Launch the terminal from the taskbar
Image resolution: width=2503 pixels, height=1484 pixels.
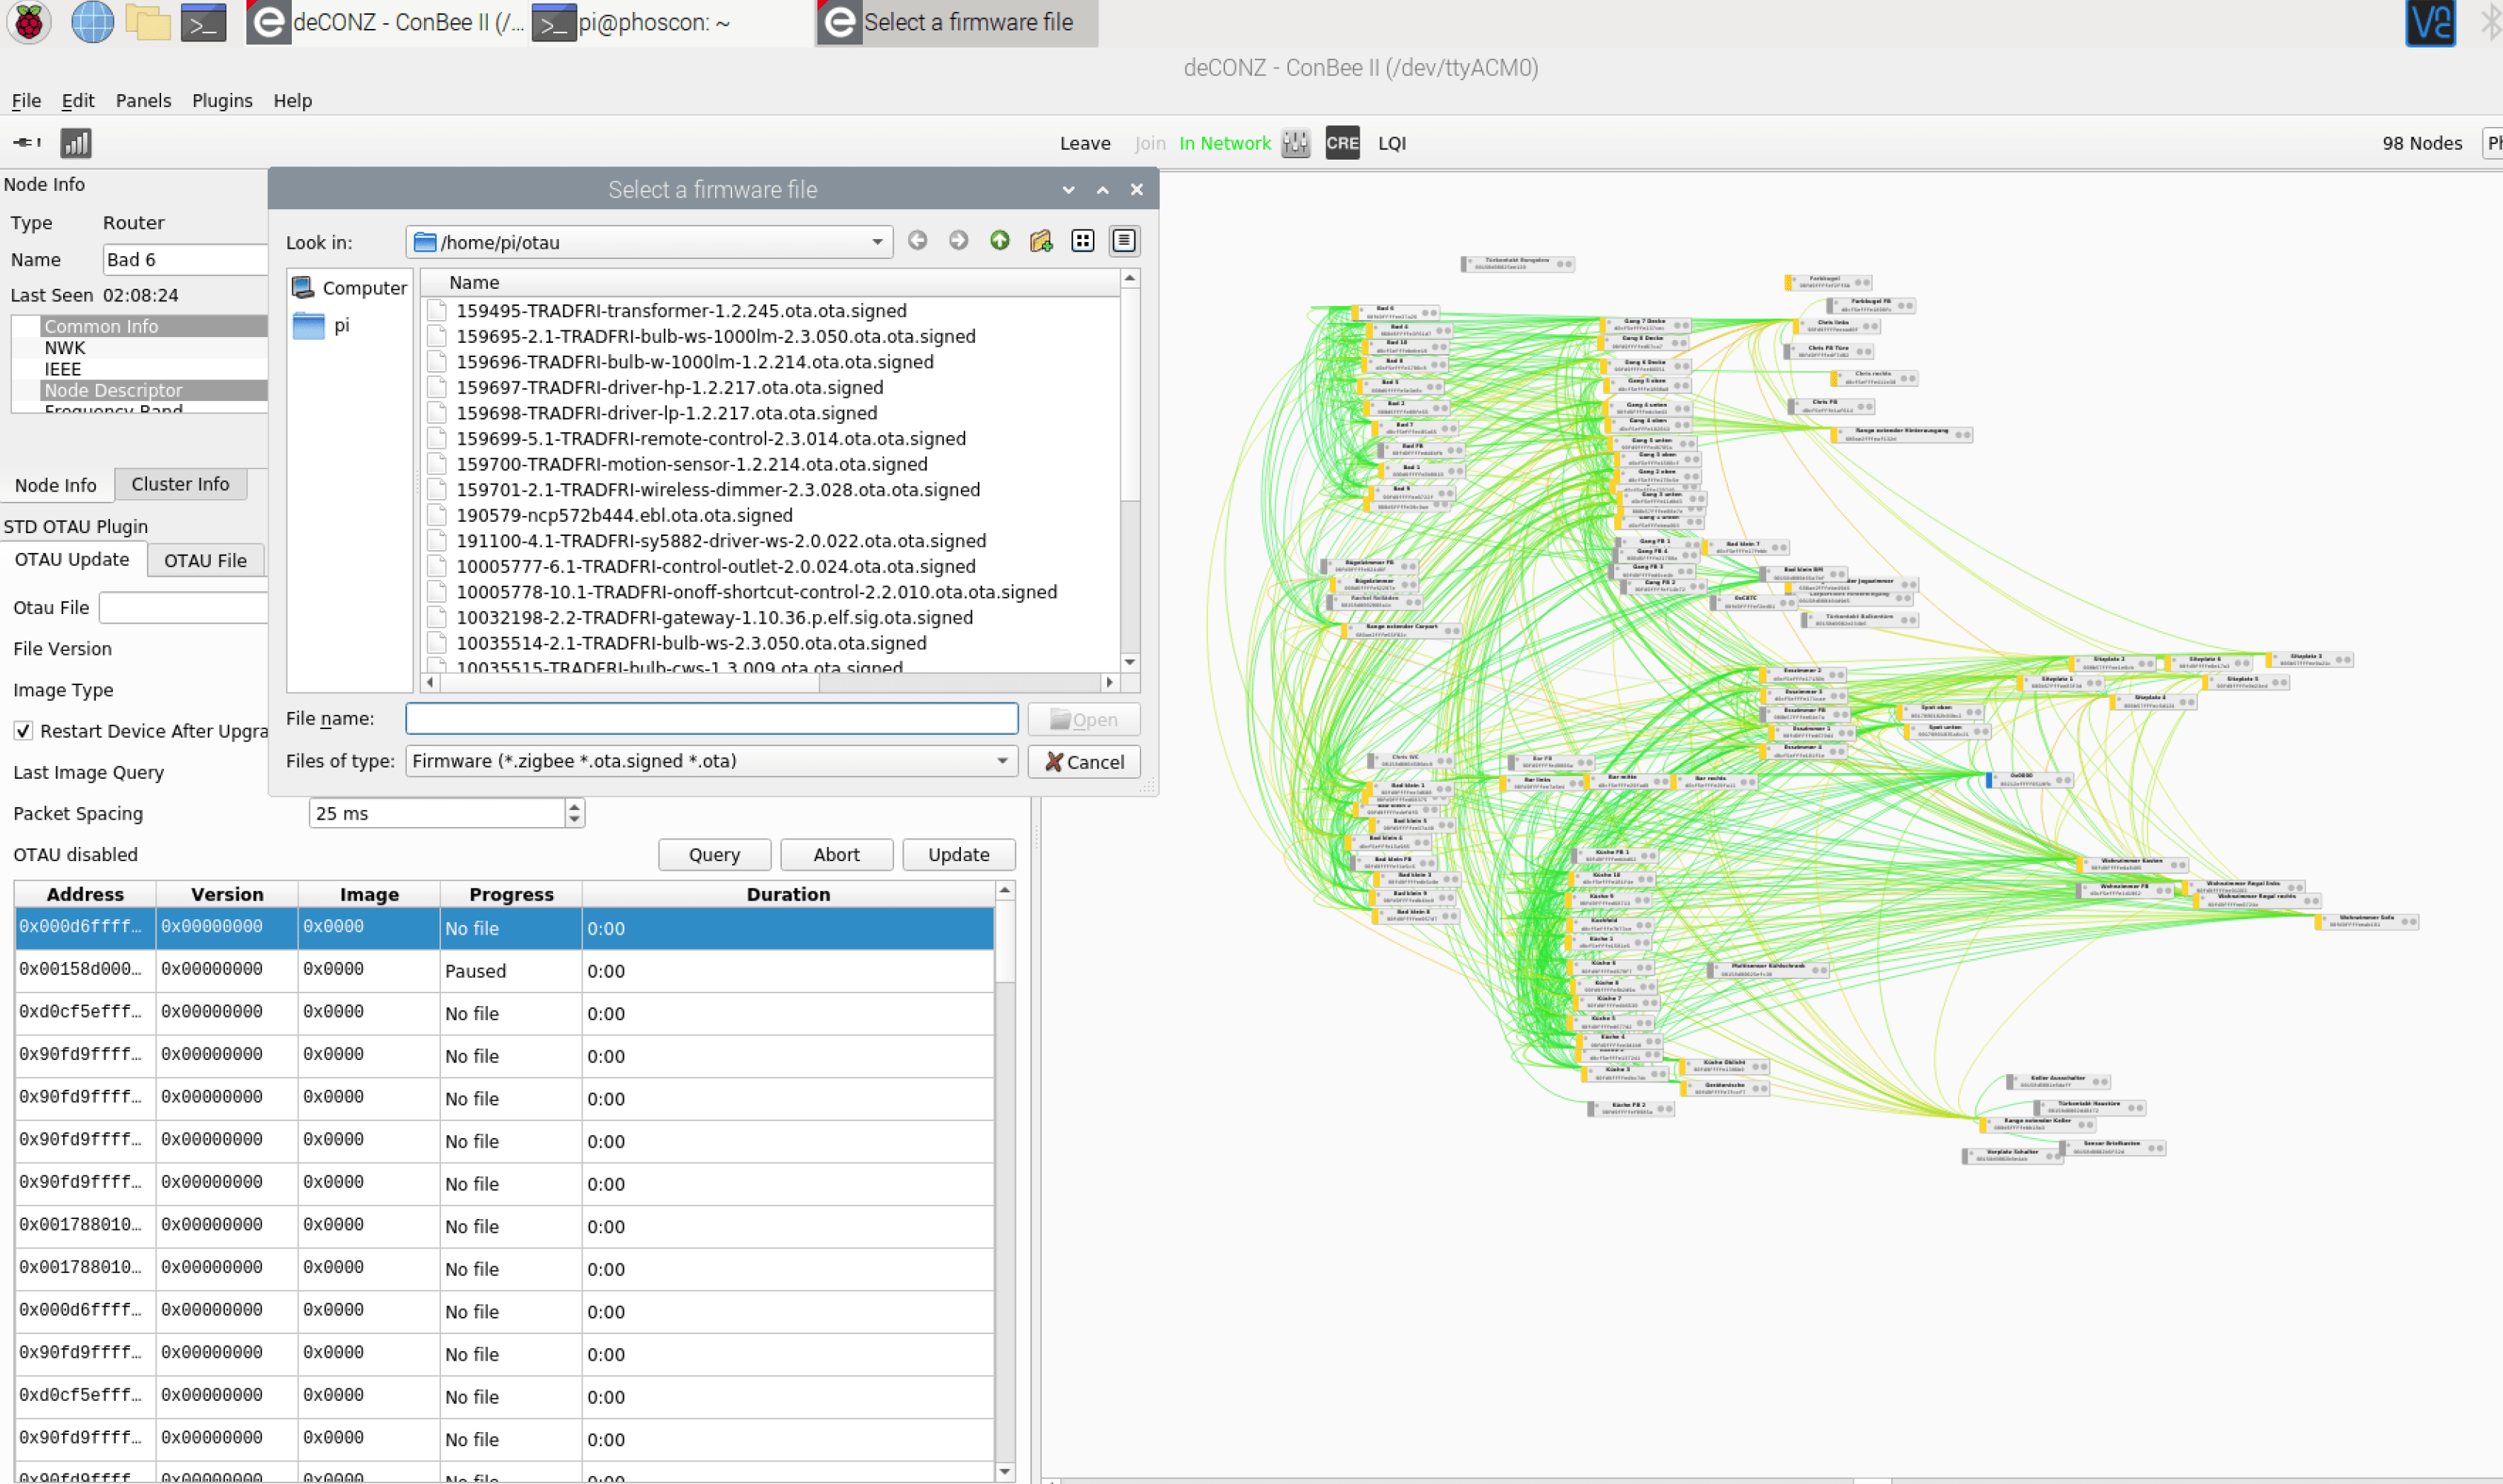tap(204, 22)
